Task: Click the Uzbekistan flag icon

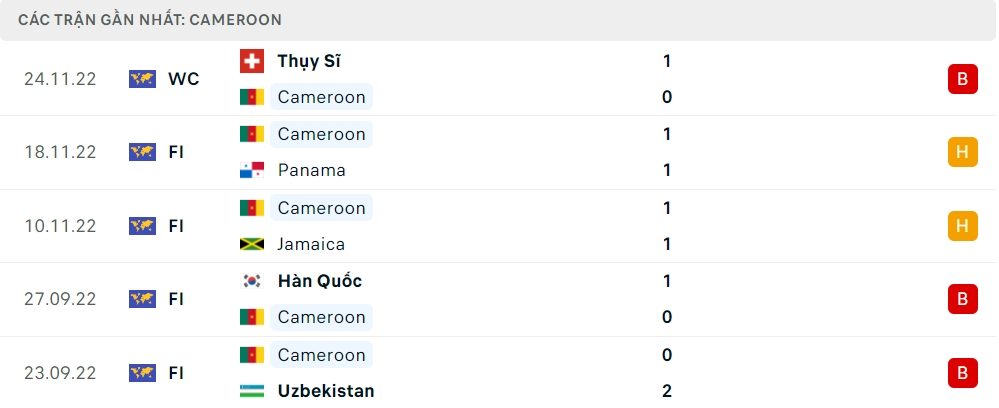Action: point(252,391)
